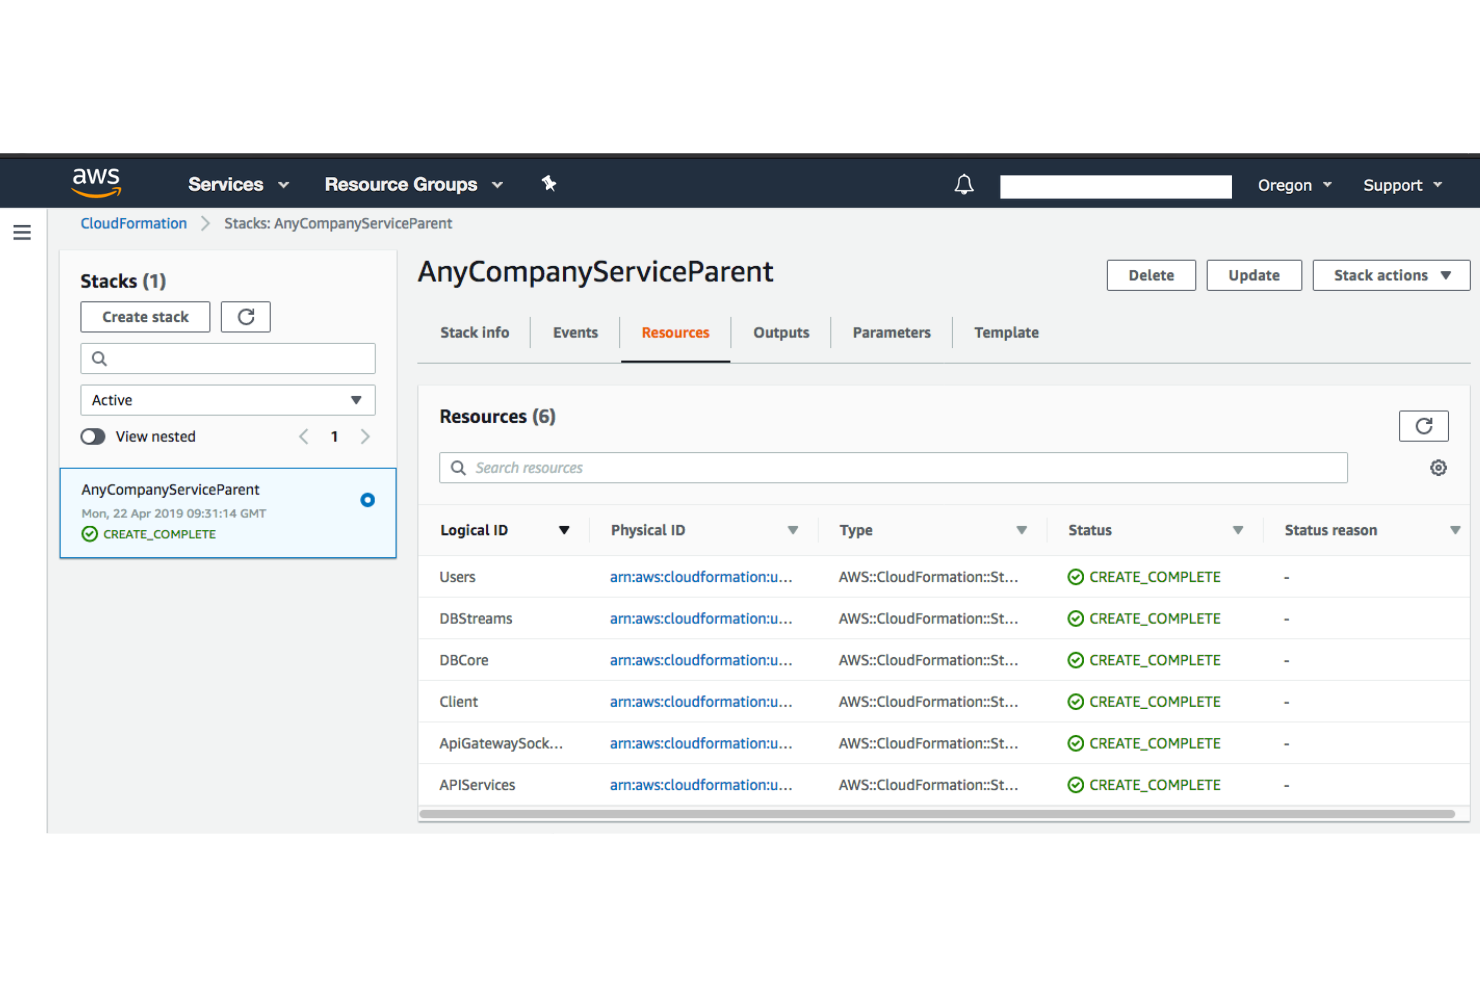Click the AWS logo
Image resolution: width=1480 pixels, height=987 pixels.
point(96,181)
